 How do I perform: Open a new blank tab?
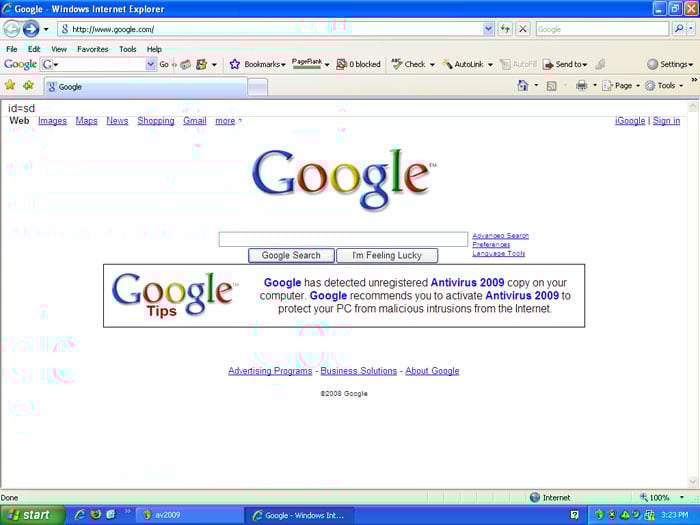258,87
